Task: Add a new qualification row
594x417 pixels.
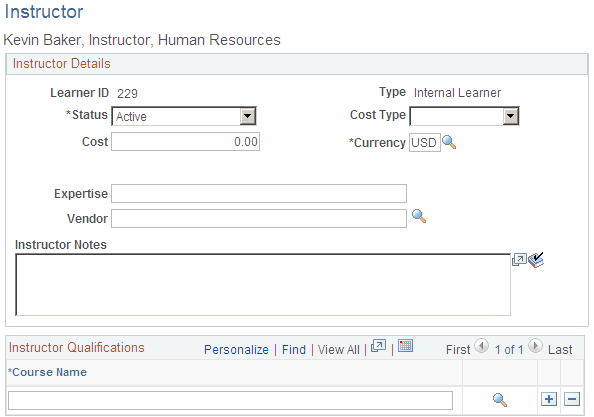Action: 549,399
